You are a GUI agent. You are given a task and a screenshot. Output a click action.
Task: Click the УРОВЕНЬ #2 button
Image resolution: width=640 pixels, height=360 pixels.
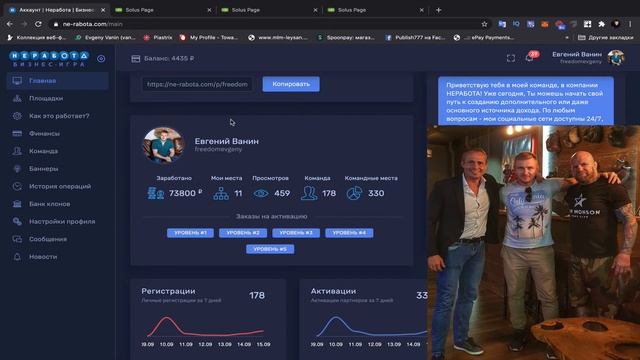point(243,233)
